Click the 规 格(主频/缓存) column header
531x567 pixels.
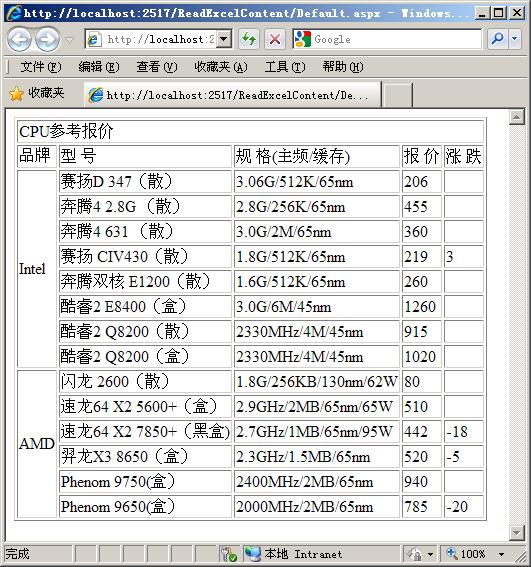pyautogui.click(x=317, y=156)
